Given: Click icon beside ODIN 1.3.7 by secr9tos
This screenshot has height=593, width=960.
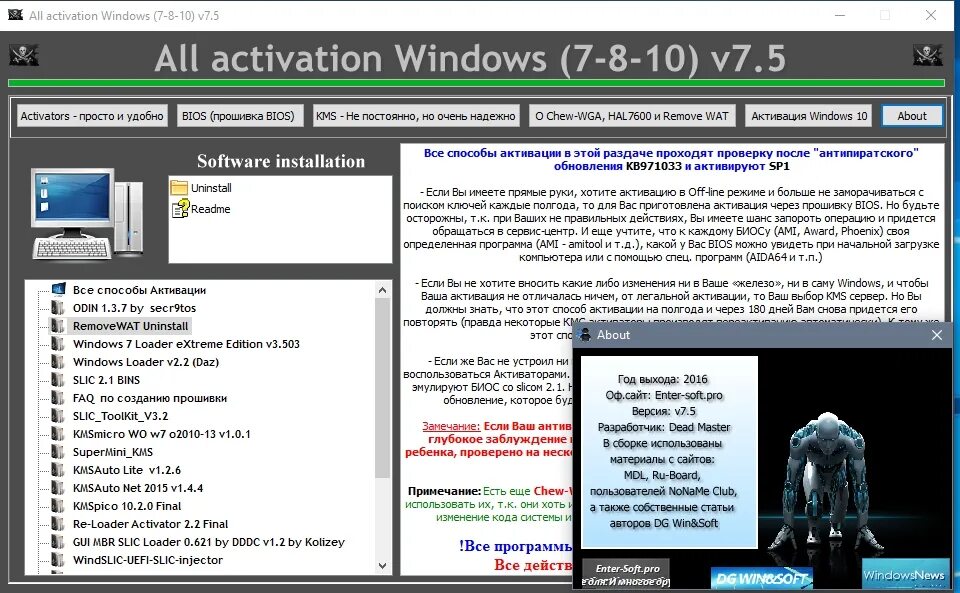Looking at the screenshot, I should [x=58, y=308].
